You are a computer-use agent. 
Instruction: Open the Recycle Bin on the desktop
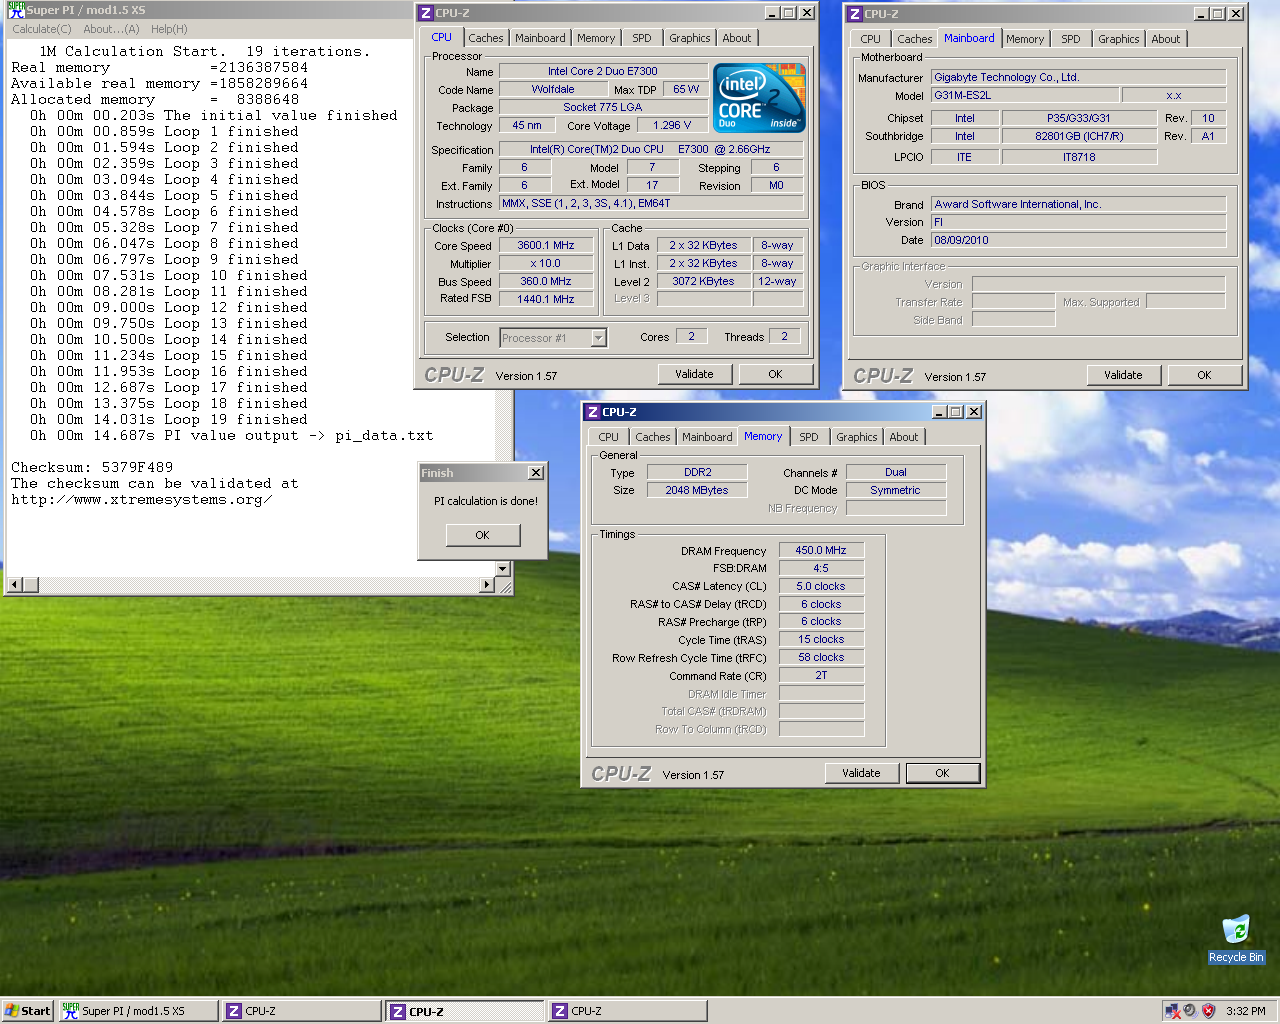(1236, 939)
